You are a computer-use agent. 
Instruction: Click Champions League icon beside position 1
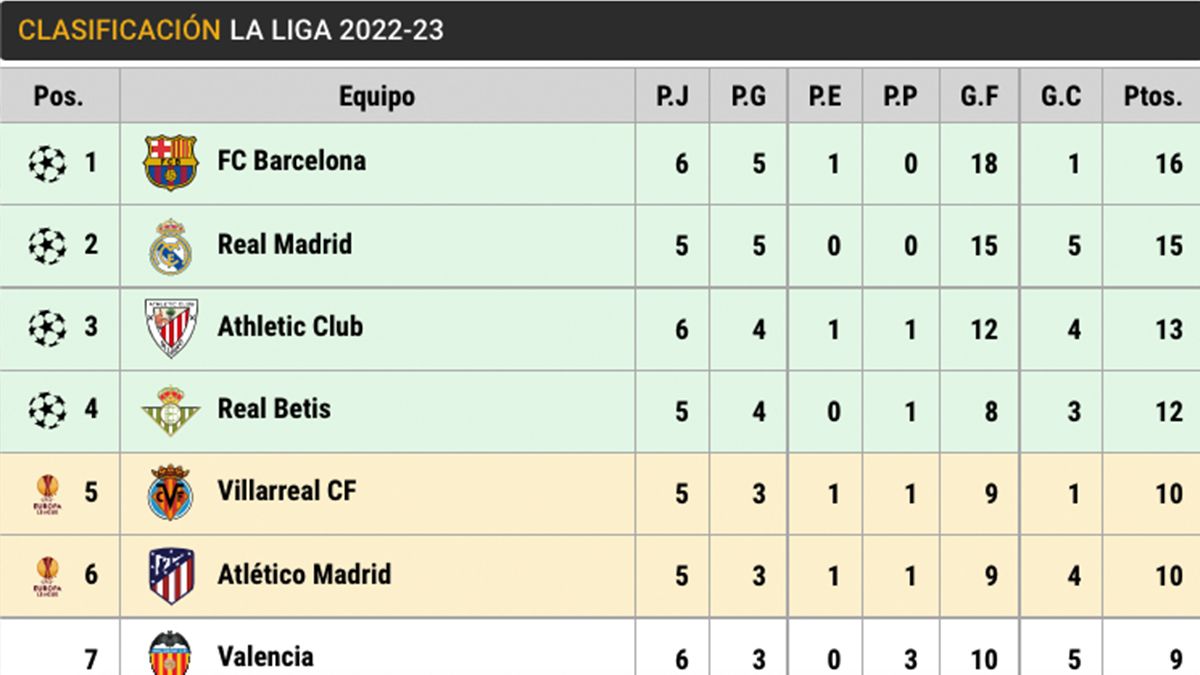click(x=47, y=163)
